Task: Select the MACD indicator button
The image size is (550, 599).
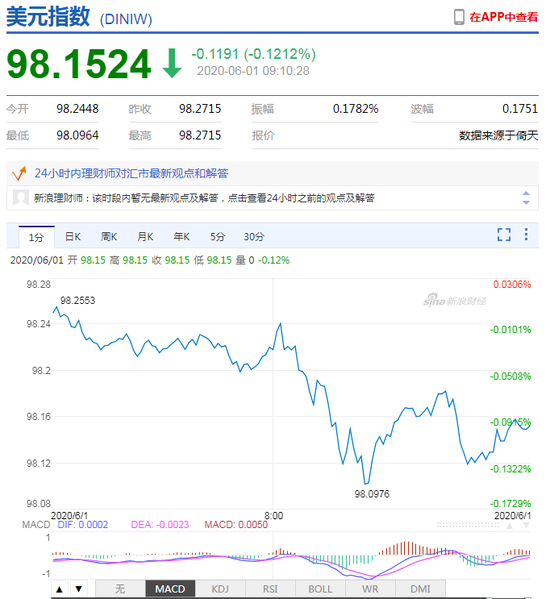Action: [x=170, y=589]
